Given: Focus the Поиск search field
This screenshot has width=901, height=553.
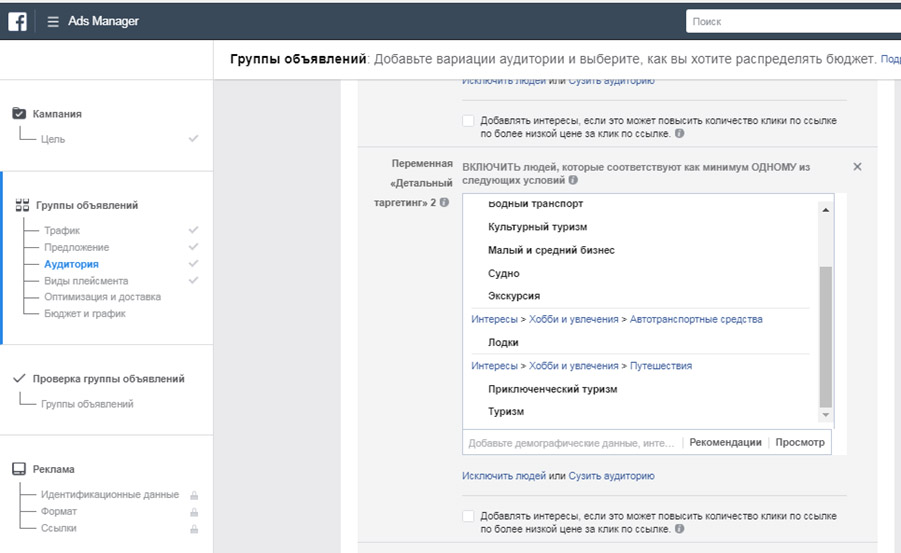Looking at the screenshot, I should tap(793, 21).
